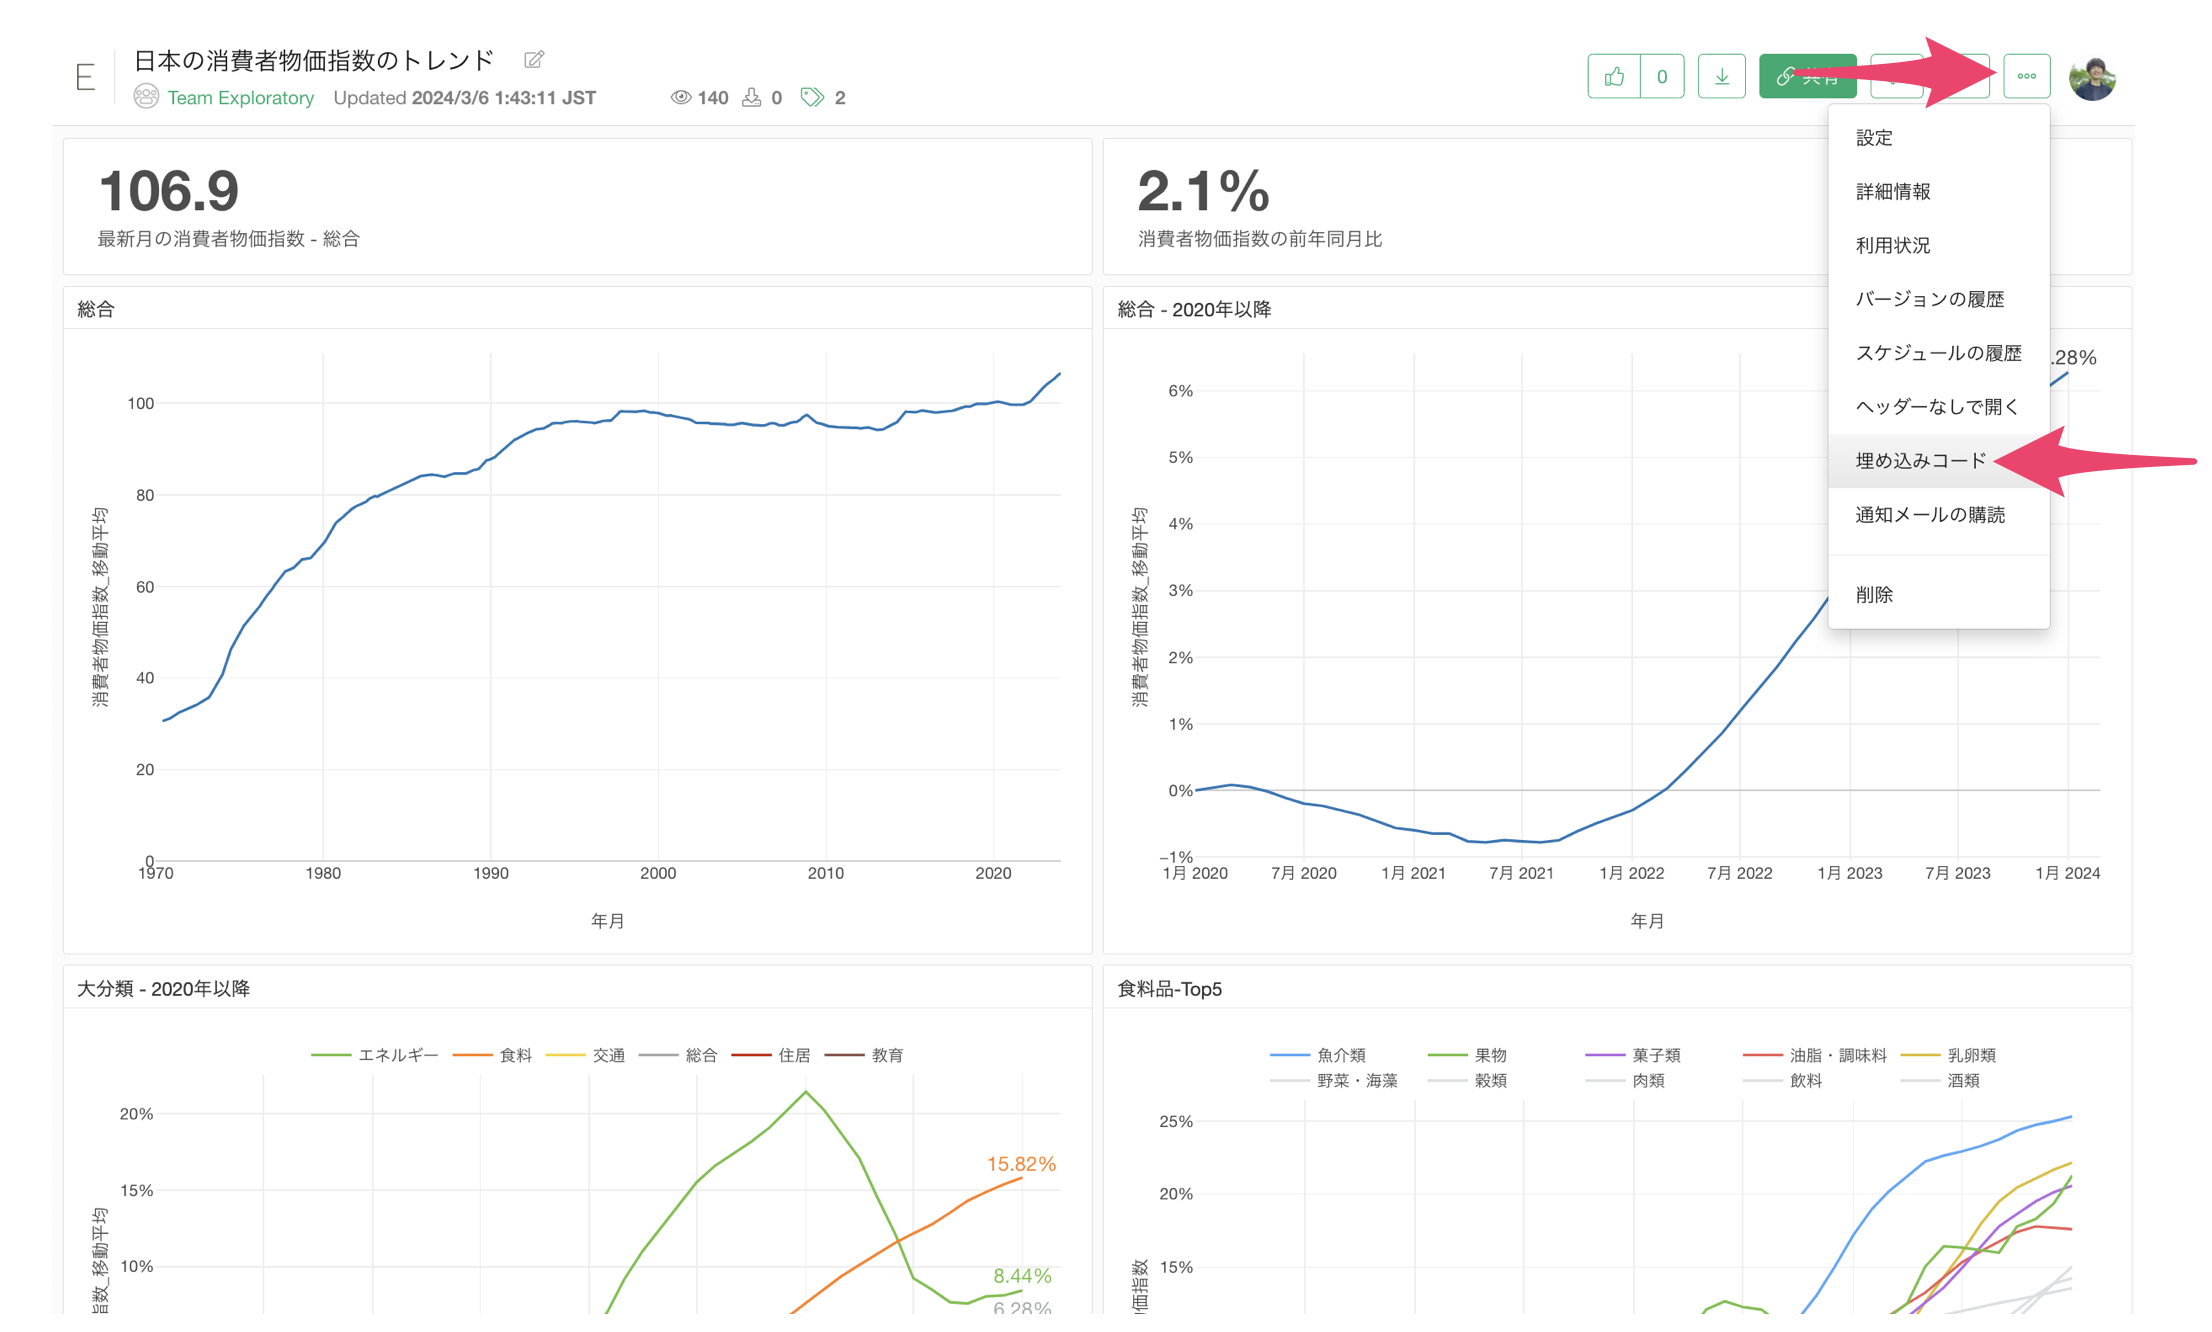Click 削除 in the menu
The width and height of the screenshot is (2212, 1332).
pyautogui.click(x=1938, y=595)
